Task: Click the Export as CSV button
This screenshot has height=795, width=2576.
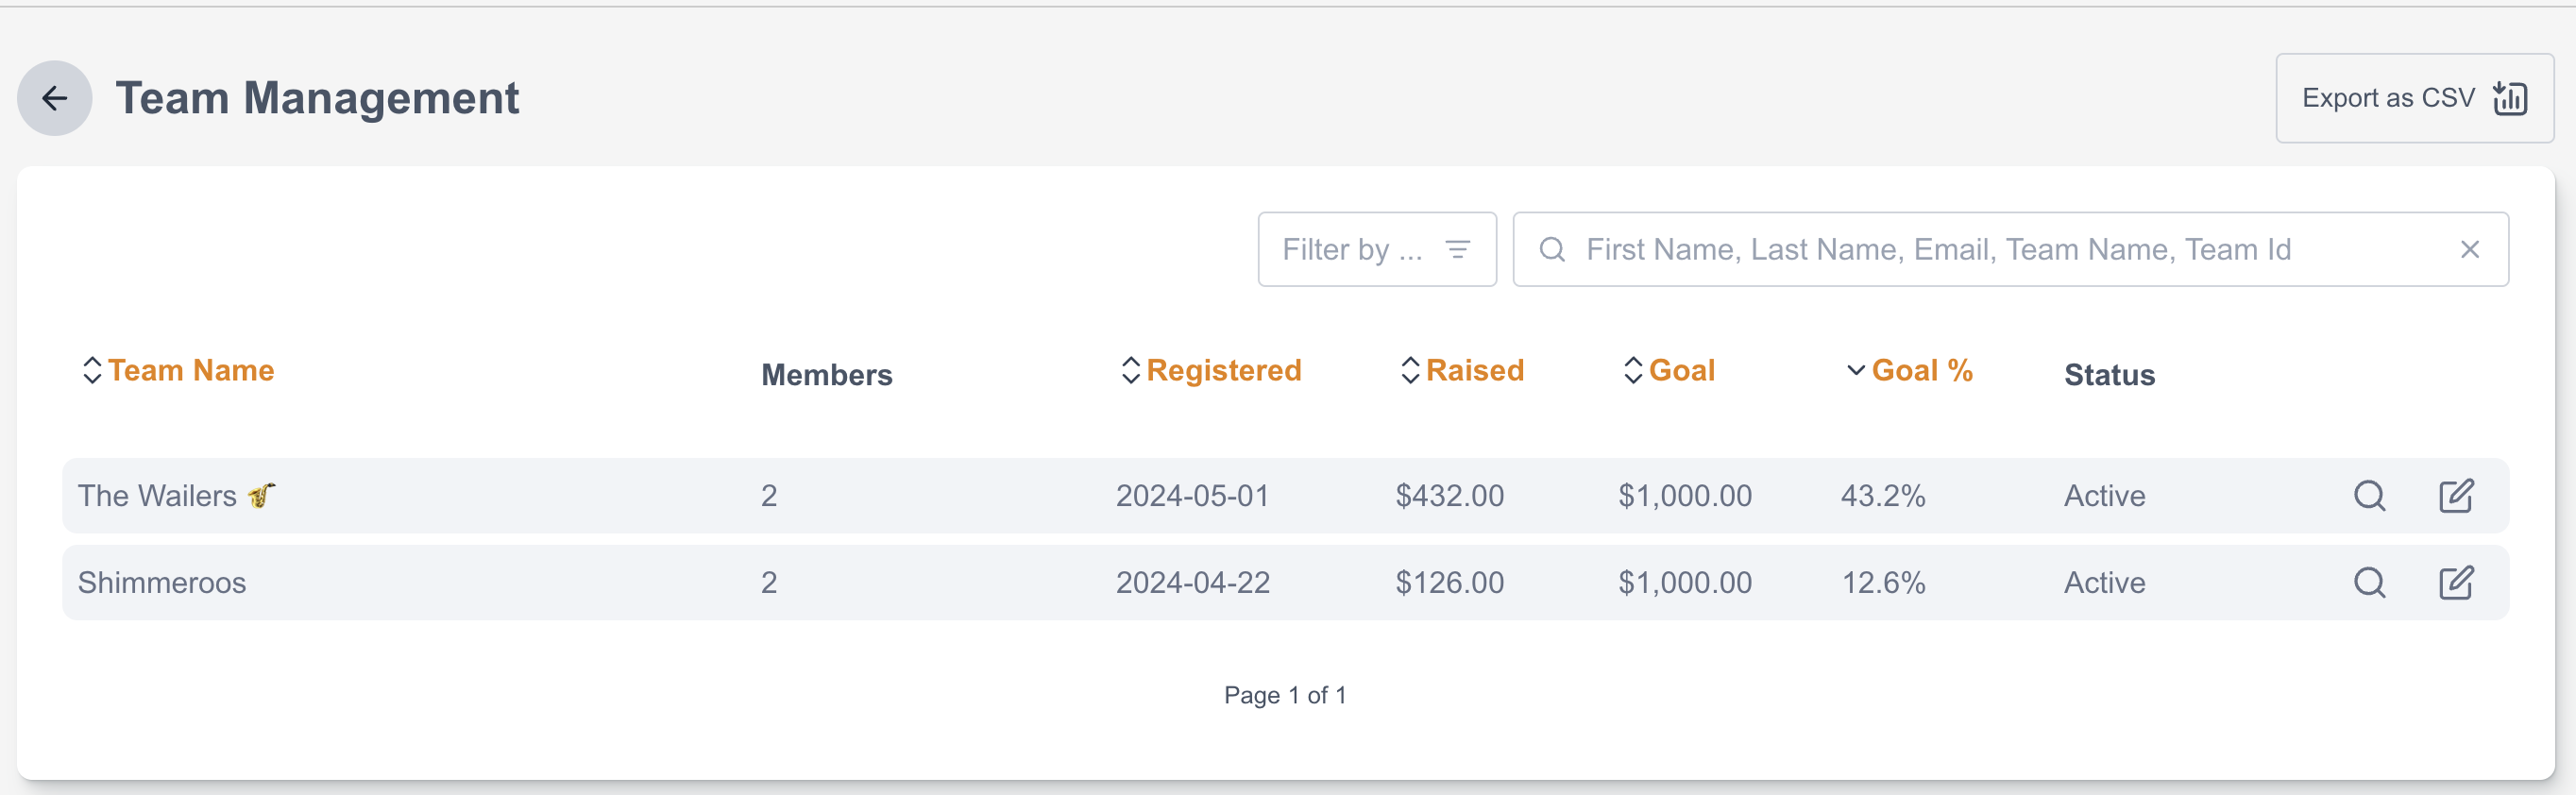Action: click(x=2413, y=98)
